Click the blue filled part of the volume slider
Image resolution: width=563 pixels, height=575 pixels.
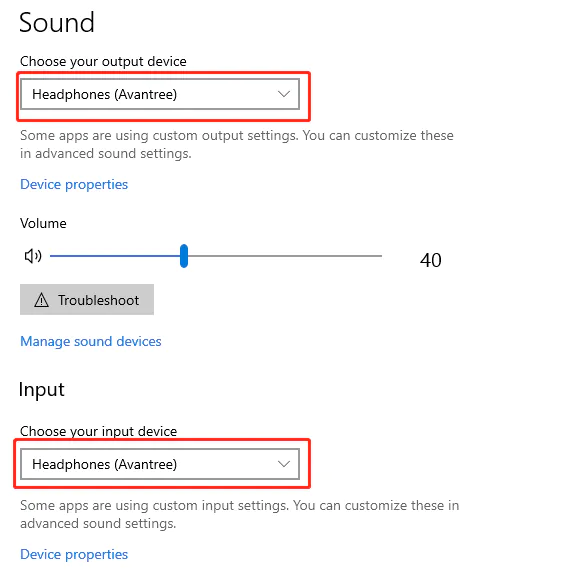115,256
